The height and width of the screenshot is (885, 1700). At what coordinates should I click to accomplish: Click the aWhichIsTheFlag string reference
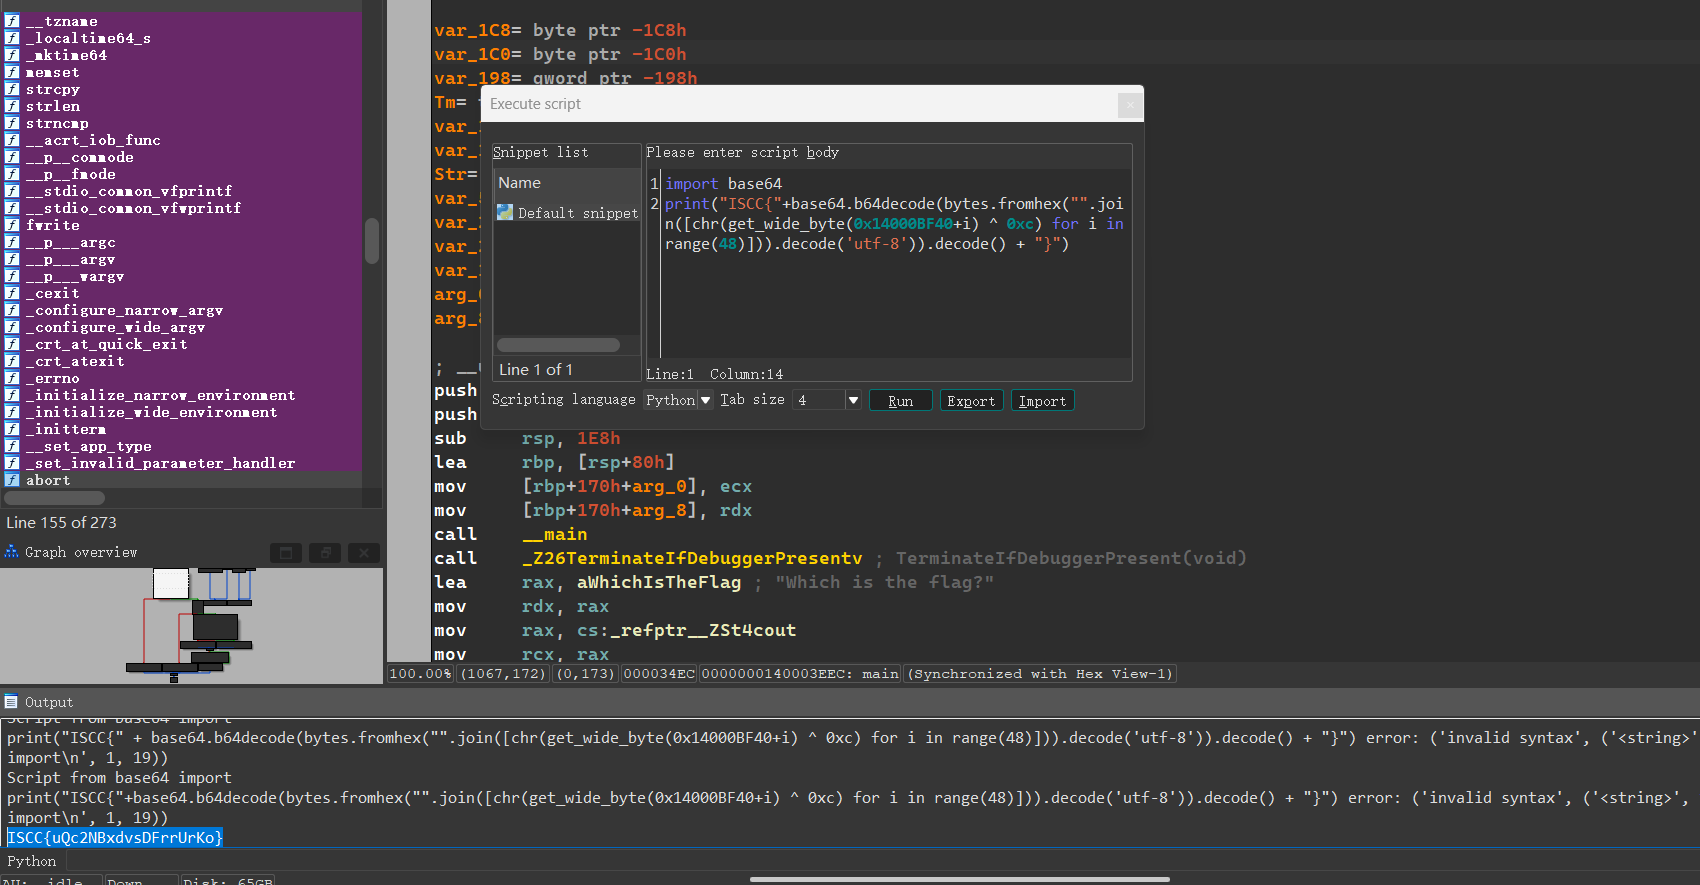click(659, 583)
